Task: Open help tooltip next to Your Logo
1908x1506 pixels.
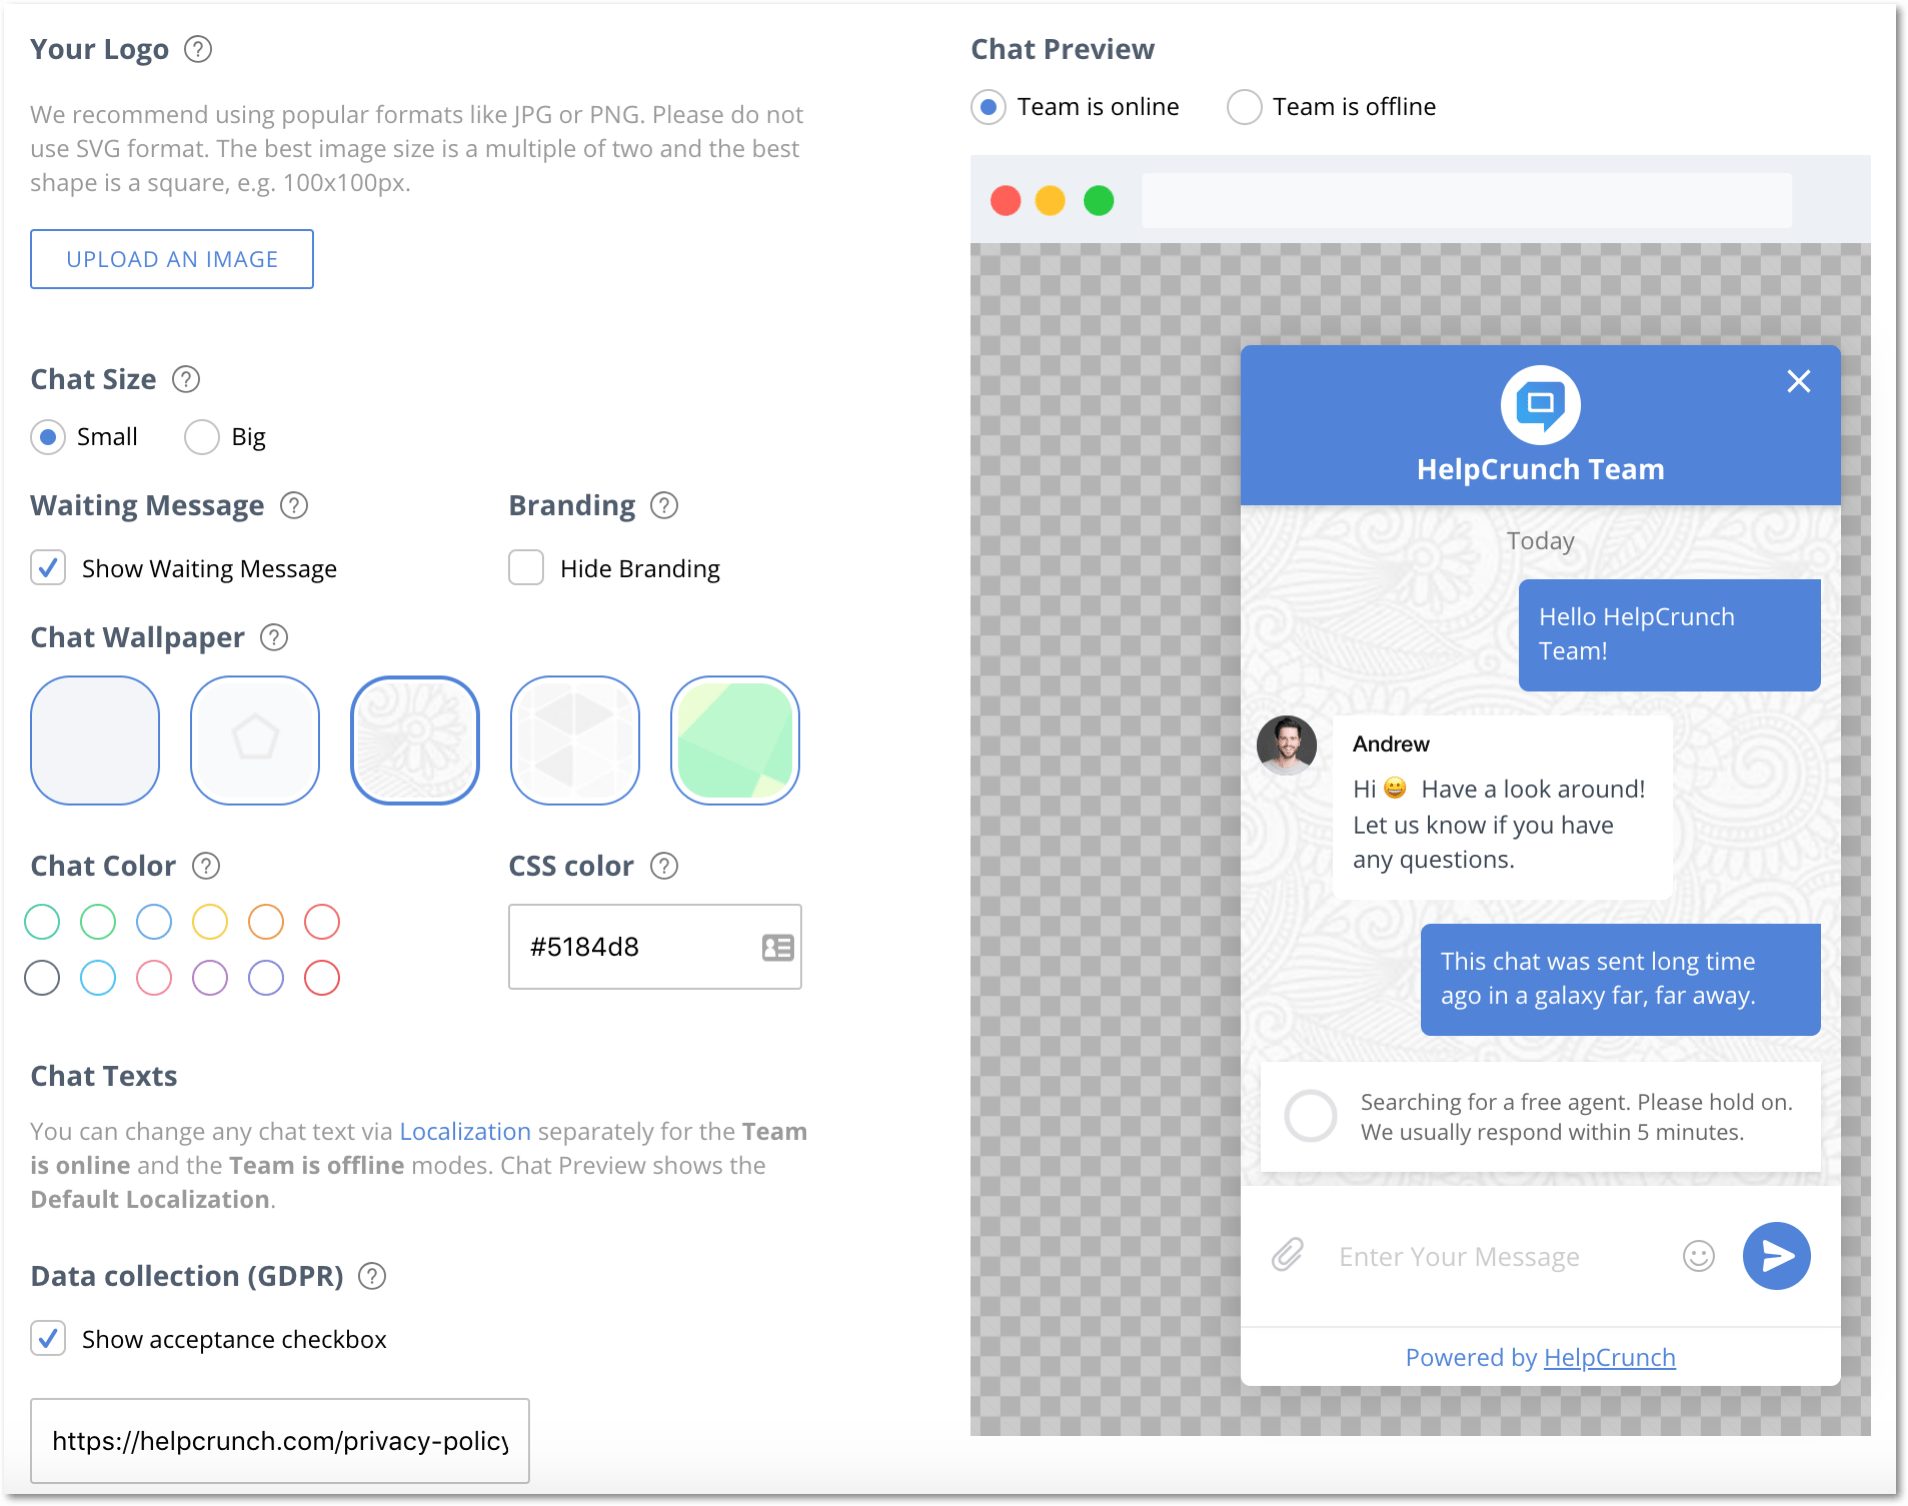Action: (x=198, y=49)
